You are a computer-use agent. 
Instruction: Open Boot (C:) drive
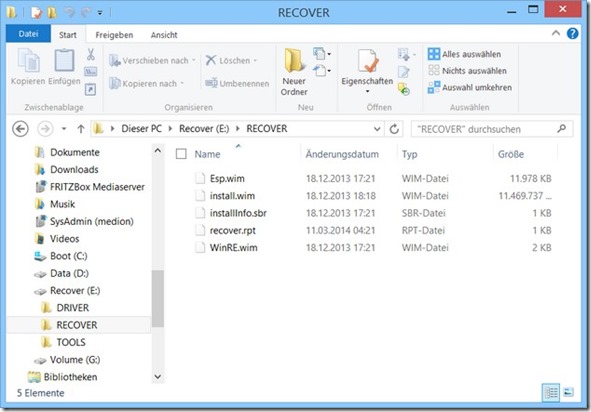tap(69, 256)
